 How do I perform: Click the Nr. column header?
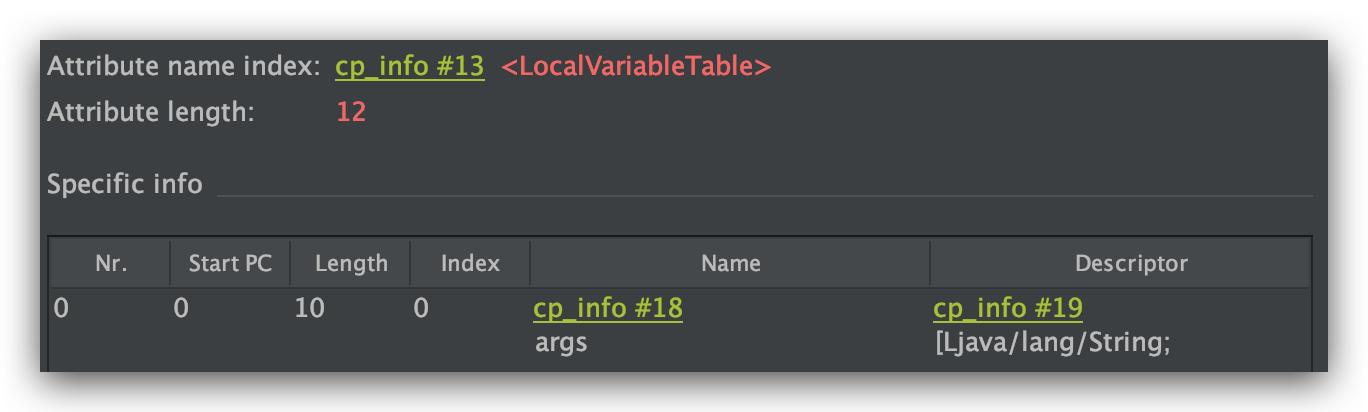point(110,264)
